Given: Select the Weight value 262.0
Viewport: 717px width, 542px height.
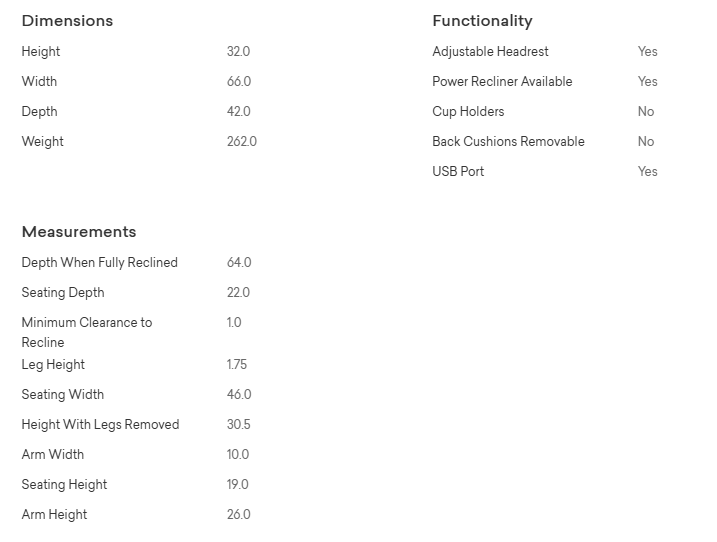Looking at the screenshot, I should click(x=242, y=142).
